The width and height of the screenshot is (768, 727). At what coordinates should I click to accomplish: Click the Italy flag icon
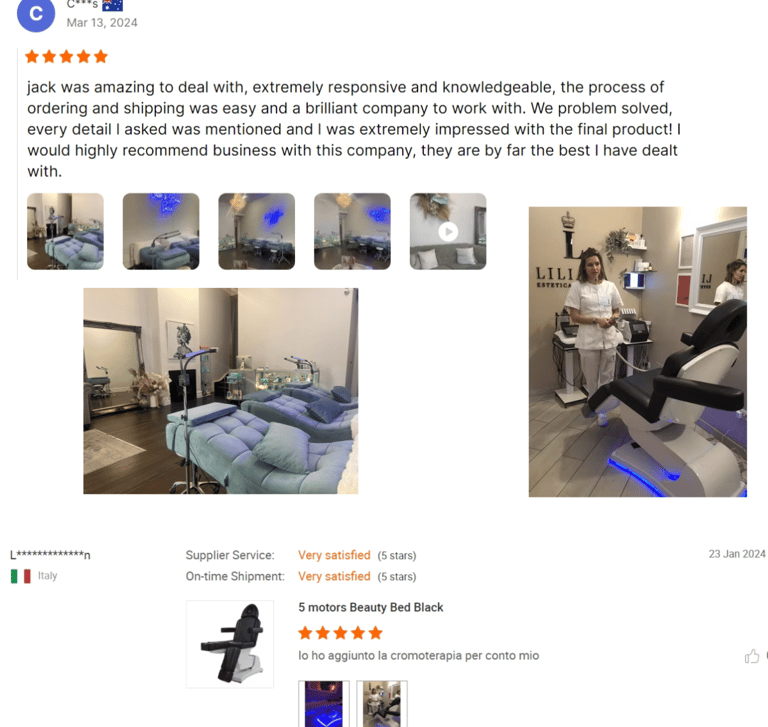coord(21,576)
